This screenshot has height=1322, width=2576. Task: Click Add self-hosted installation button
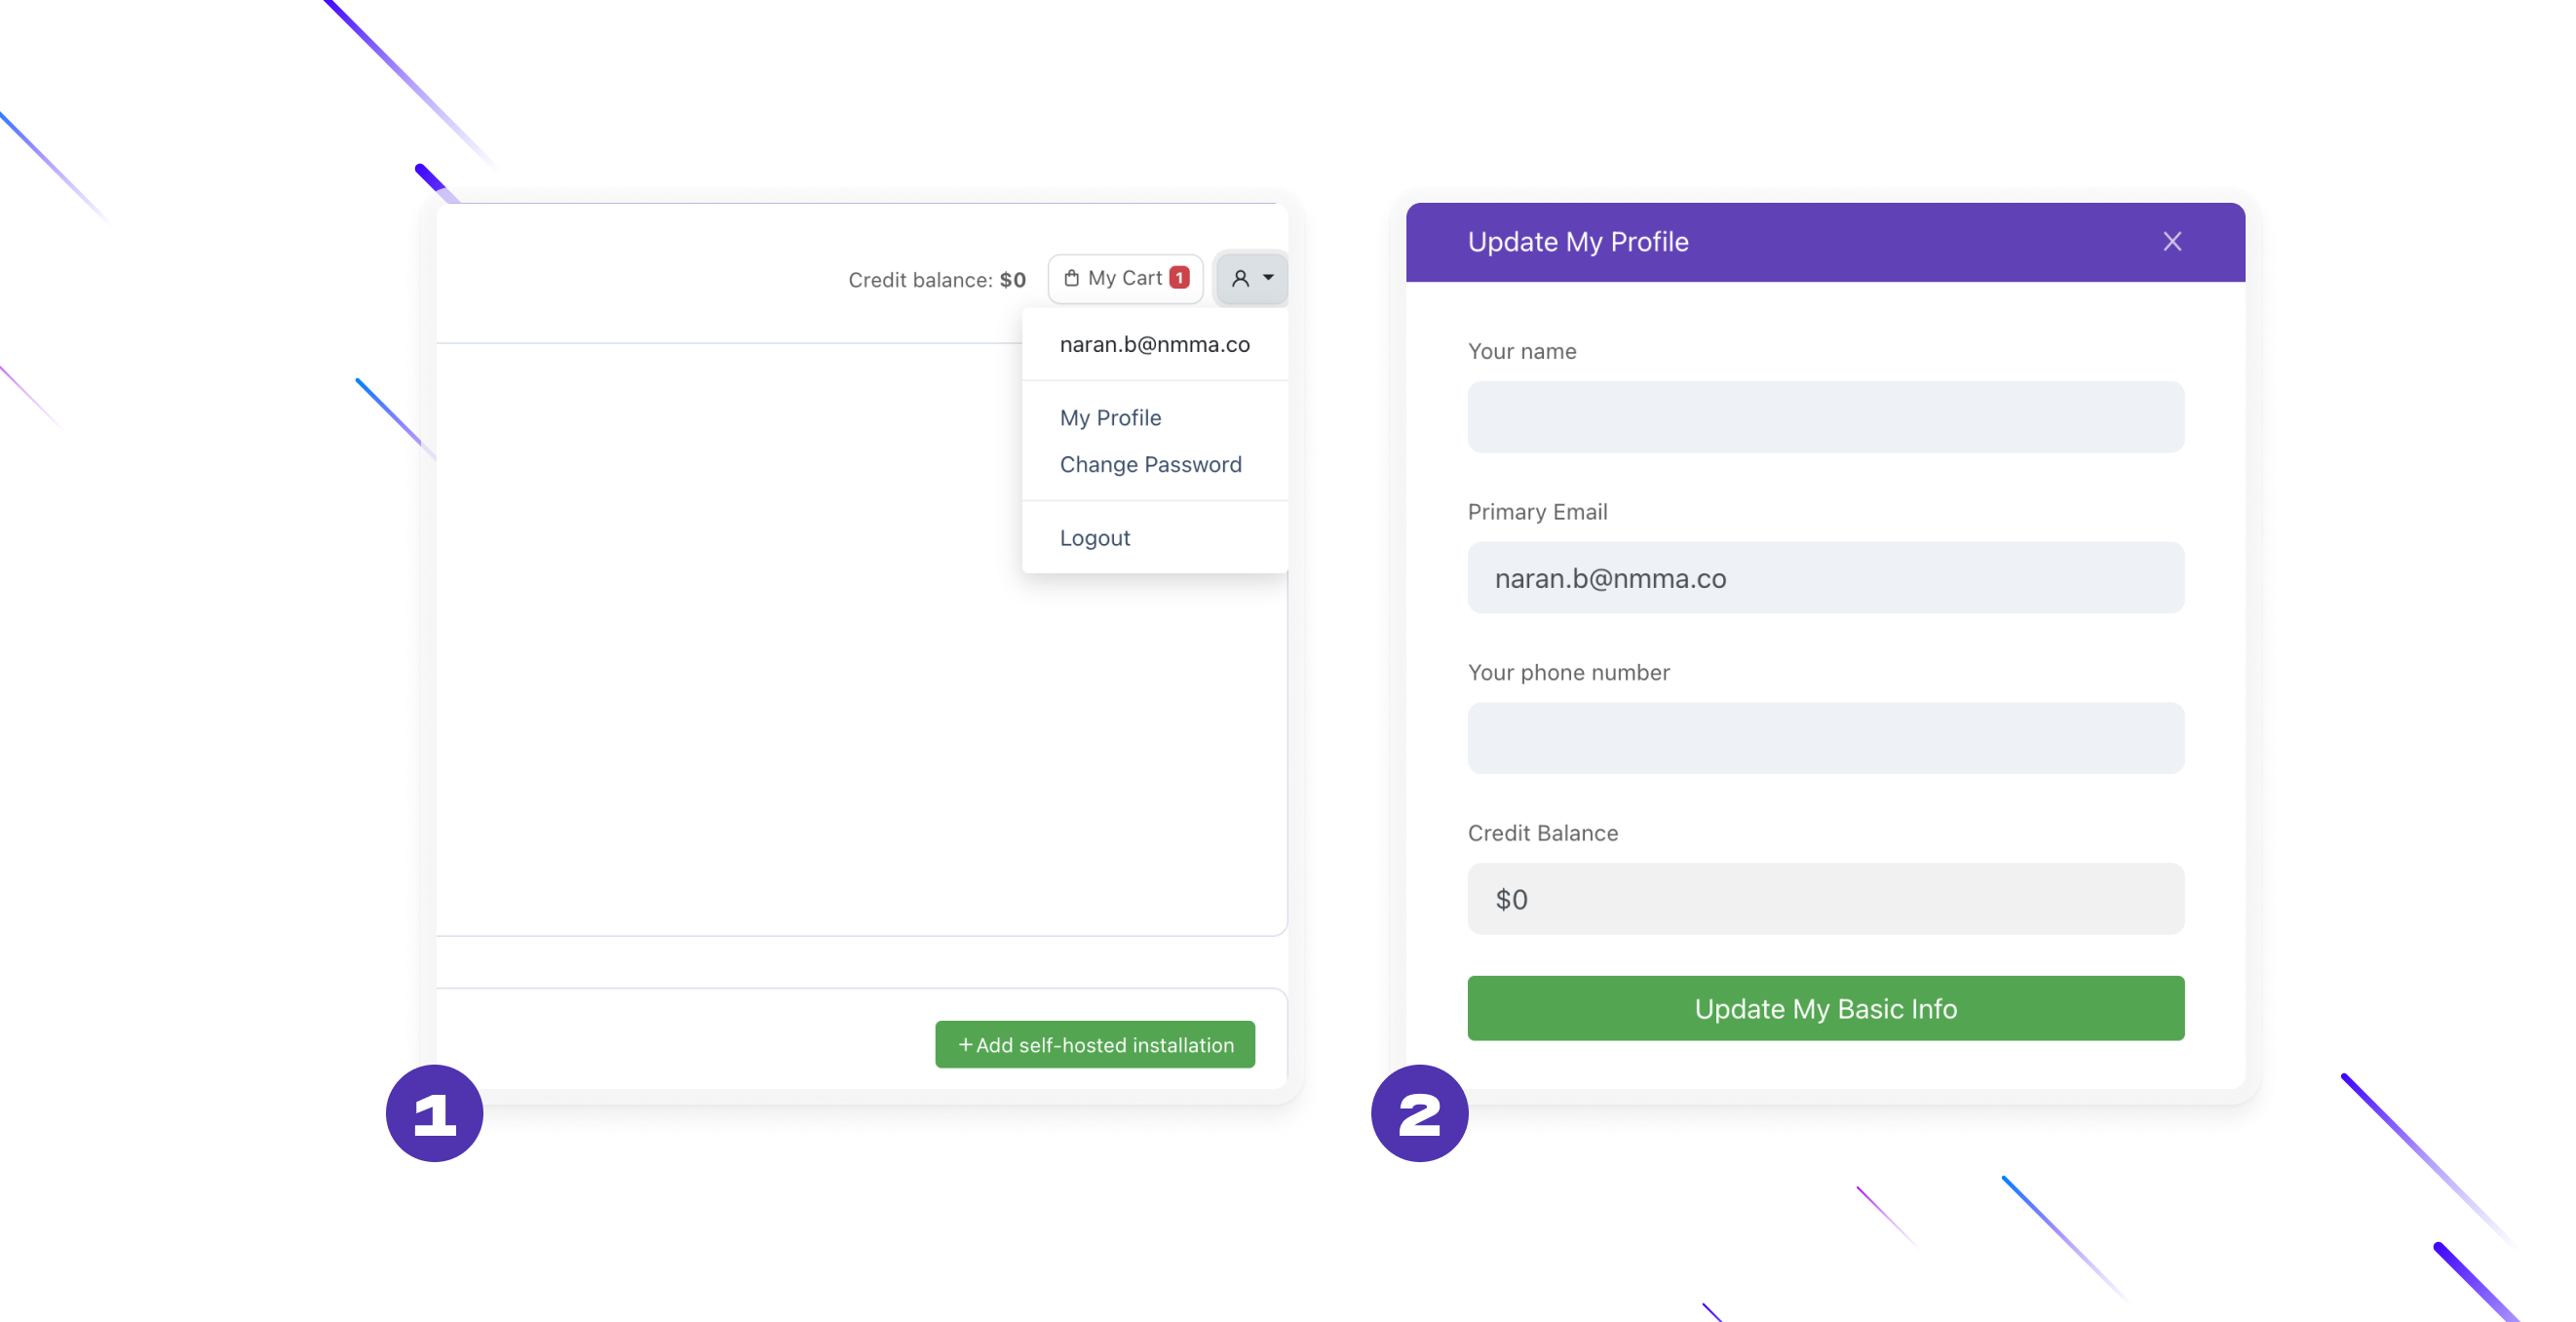click(1095, 1044)
